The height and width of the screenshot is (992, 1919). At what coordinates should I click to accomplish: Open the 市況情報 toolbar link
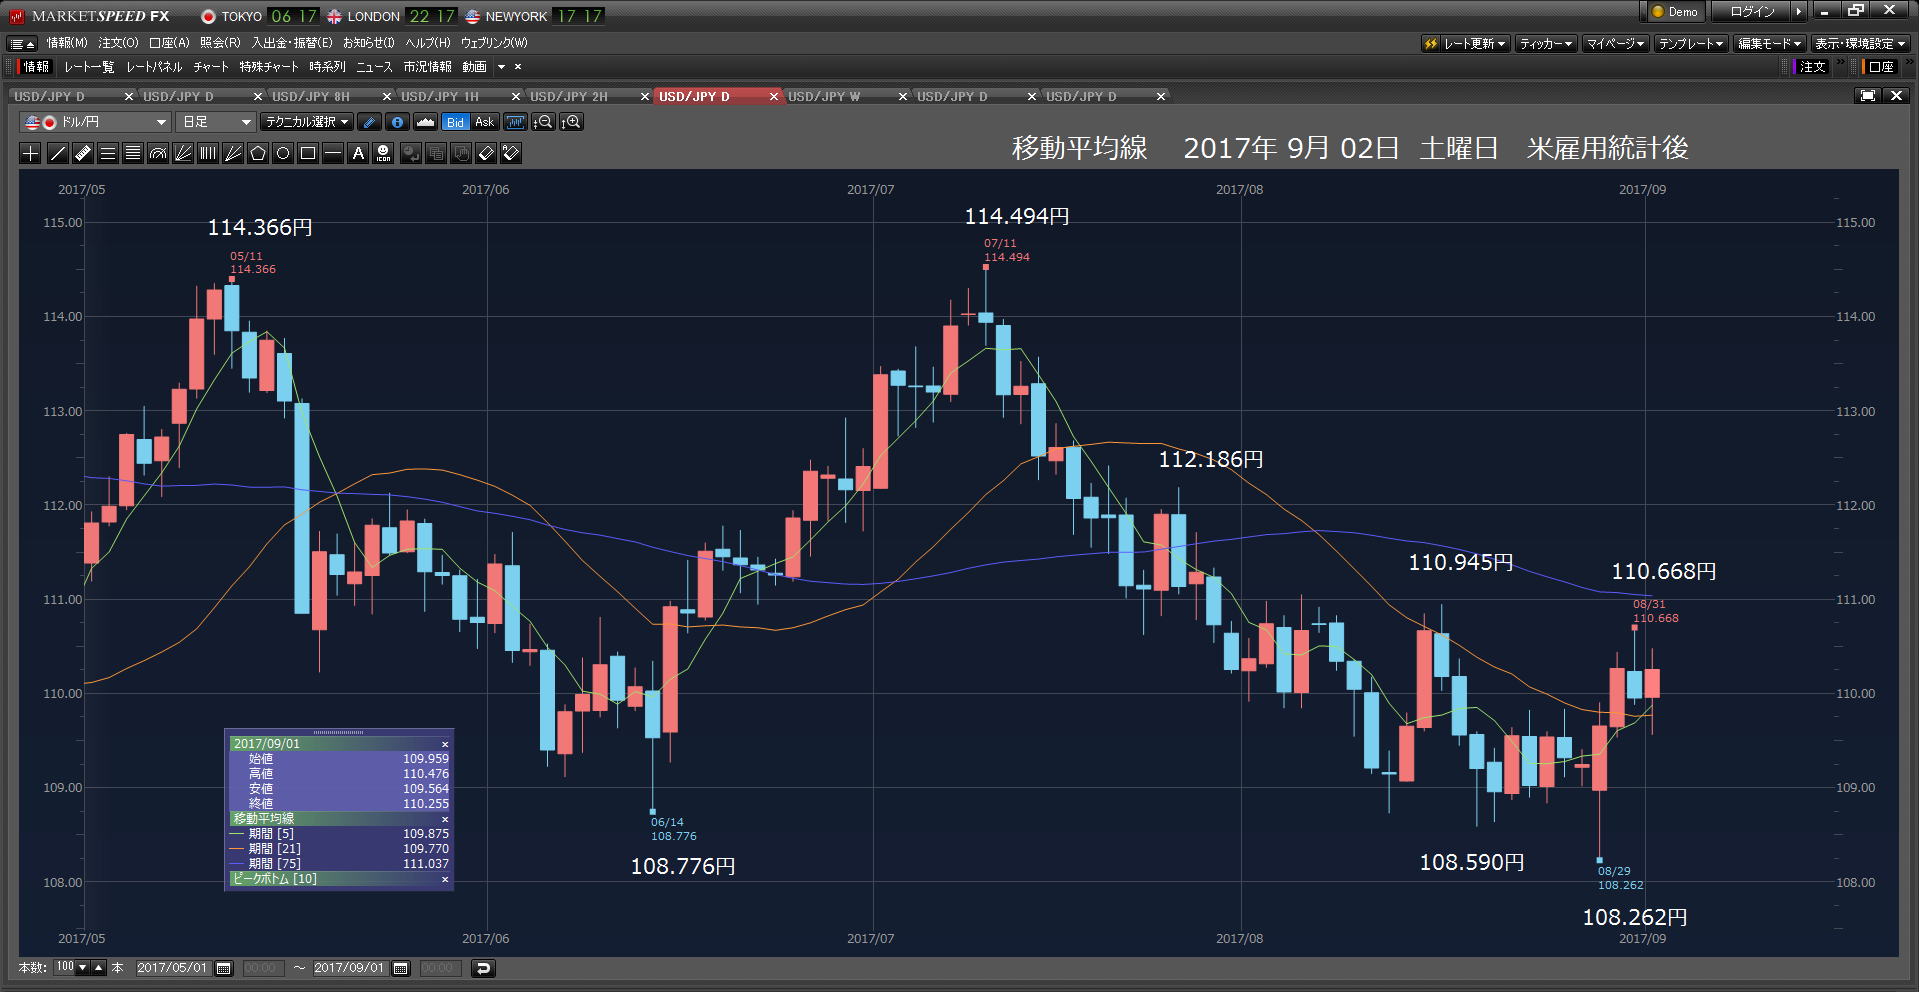pyautogui.click(x=427, y=67)
